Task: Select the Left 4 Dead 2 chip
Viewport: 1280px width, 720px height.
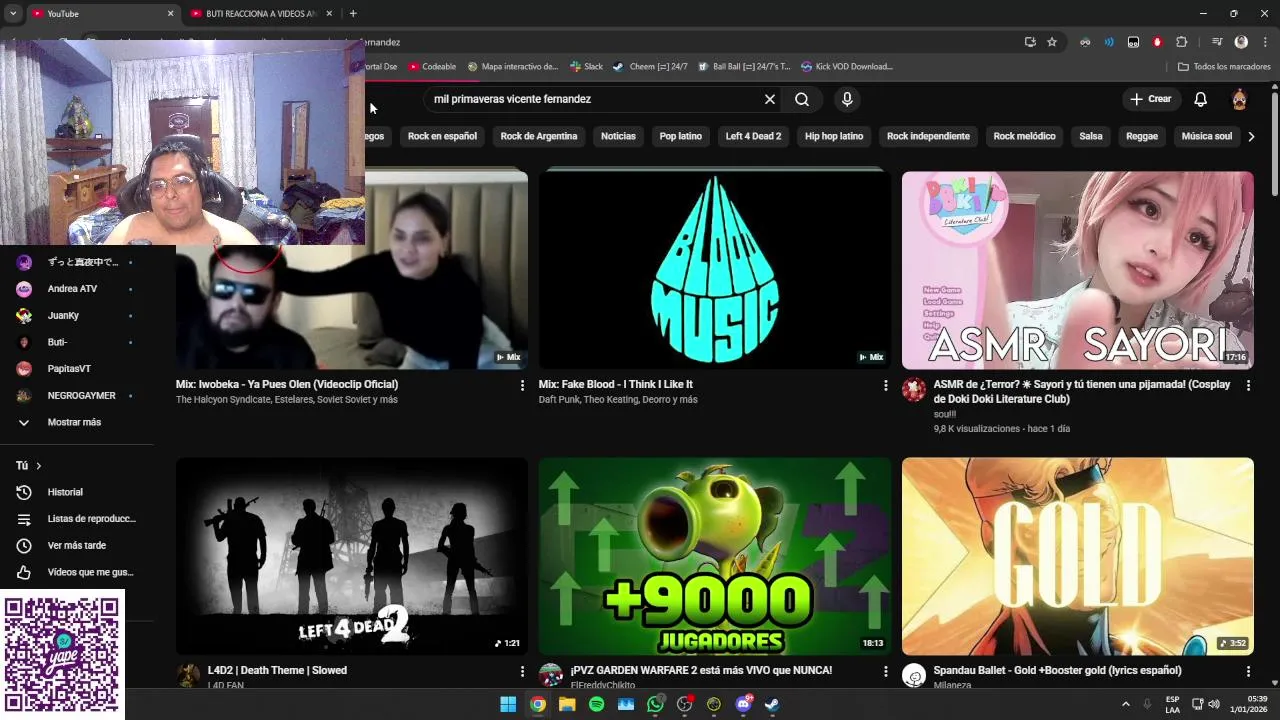Action: pos(753,136)
